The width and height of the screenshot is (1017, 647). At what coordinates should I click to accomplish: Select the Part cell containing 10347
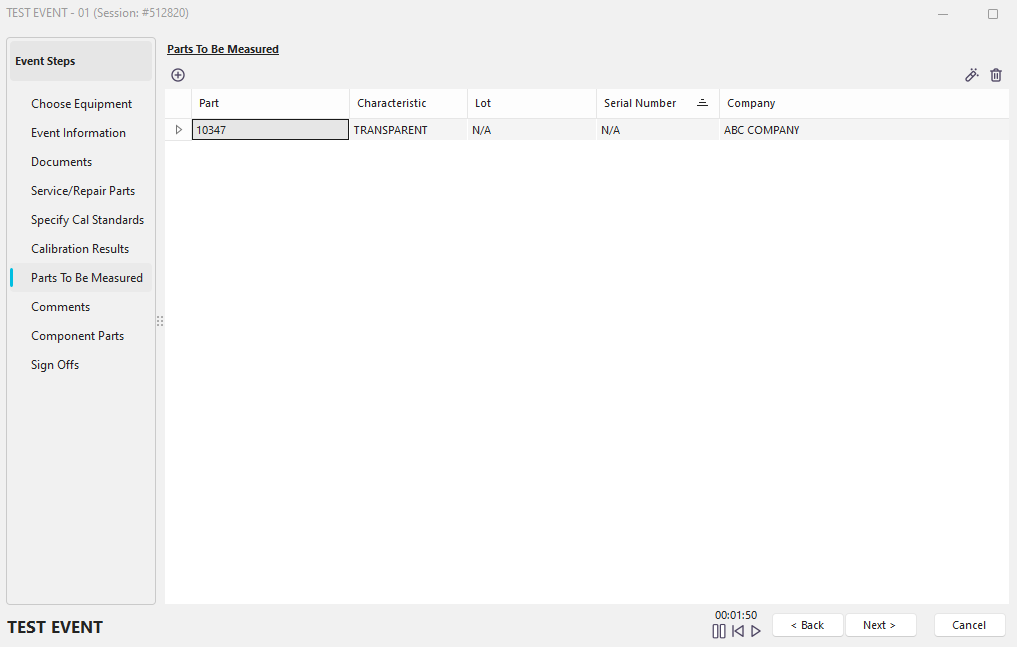(270, 130)
